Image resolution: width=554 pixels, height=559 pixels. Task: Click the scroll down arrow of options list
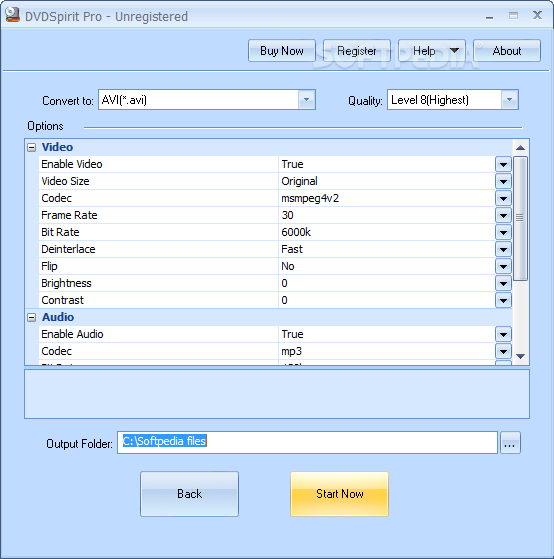tap(520, 356)
